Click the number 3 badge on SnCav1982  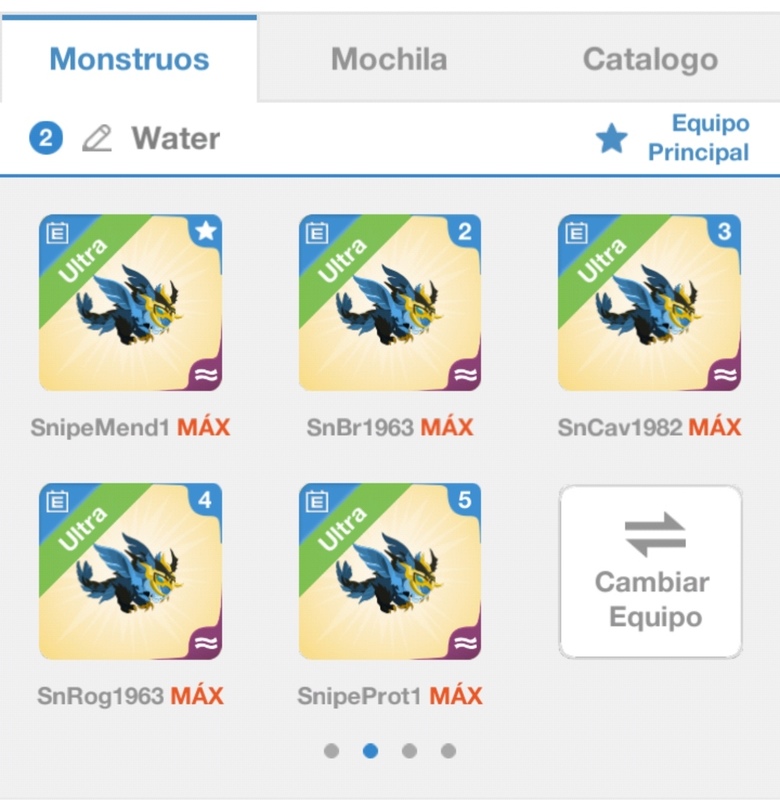coord(724,232)
